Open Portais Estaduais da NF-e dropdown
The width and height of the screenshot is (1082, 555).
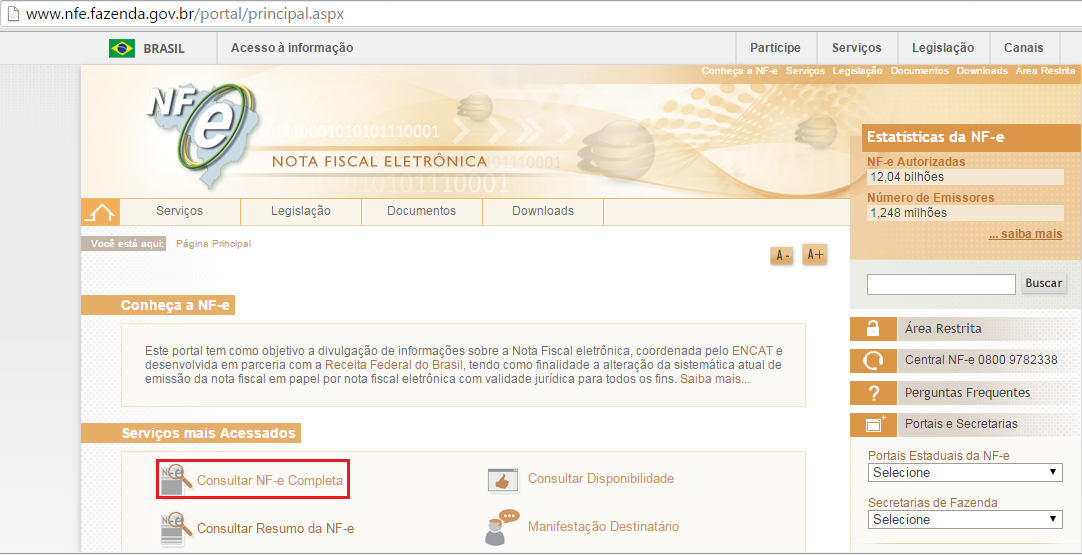[965, 472]
